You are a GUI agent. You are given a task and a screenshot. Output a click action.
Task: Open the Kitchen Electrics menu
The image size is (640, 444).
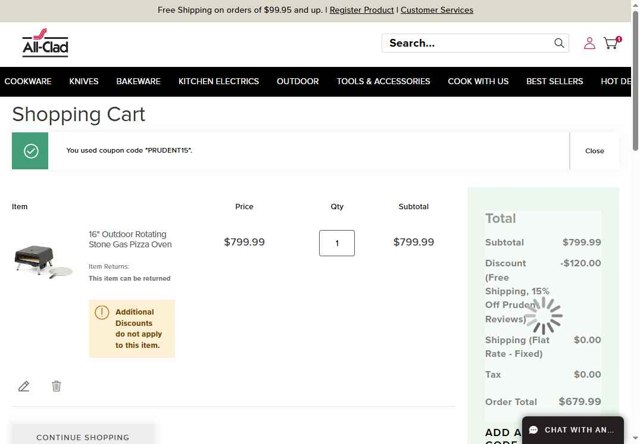click(x=218, y=81)
